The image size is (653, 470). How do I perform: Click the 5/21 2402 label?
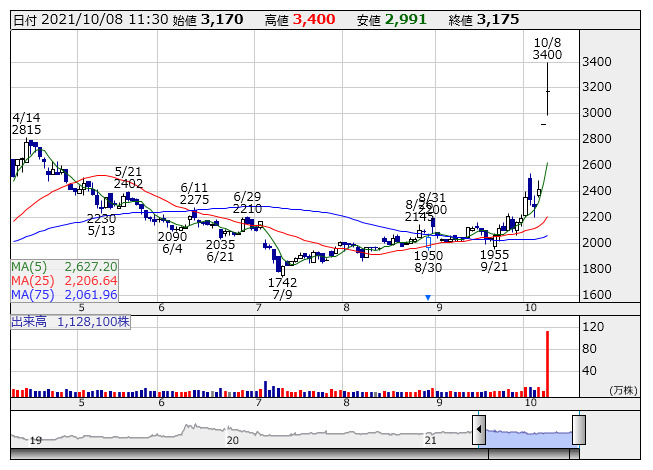point(128,178)
